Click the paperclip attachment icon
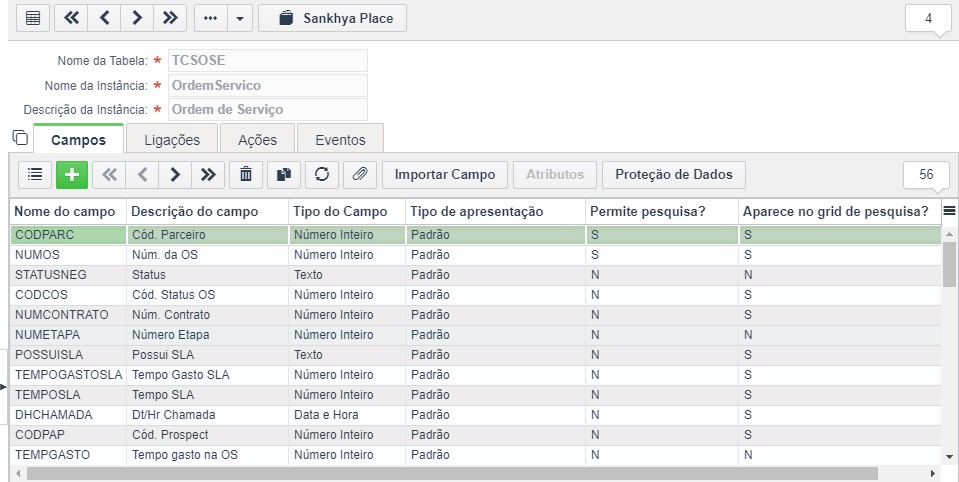The height and width of the screenshot is (482, 959). 360,175
